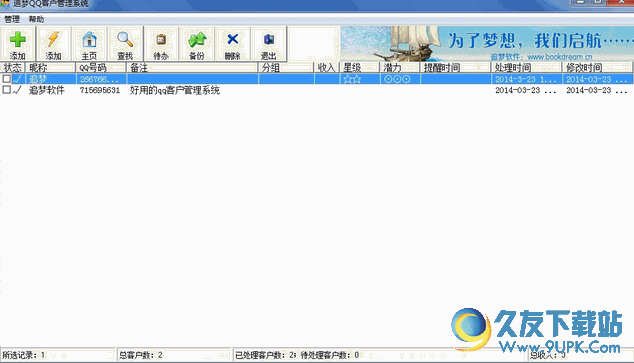Sort by the 提醒时间 column header
The width and height of the screenshot is (634, 363).
pos(455,68)
